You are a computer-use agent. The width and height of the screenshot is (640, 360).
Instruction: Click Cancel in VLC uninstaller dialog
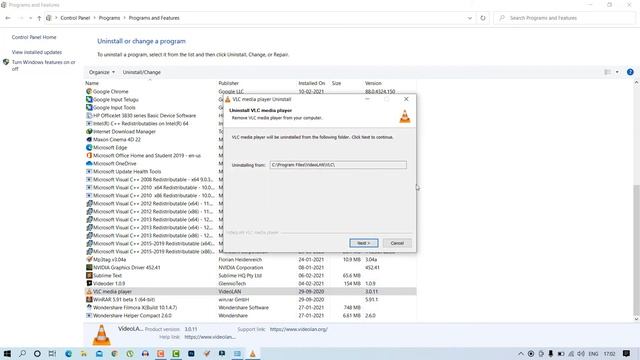397,243
